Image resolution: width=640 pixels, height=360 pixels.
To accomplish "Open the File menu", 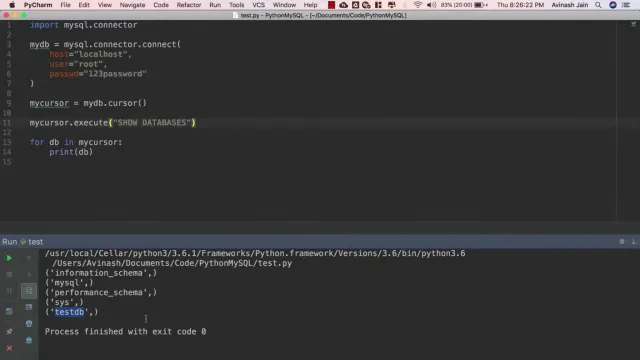I will [x=65, y=5].
